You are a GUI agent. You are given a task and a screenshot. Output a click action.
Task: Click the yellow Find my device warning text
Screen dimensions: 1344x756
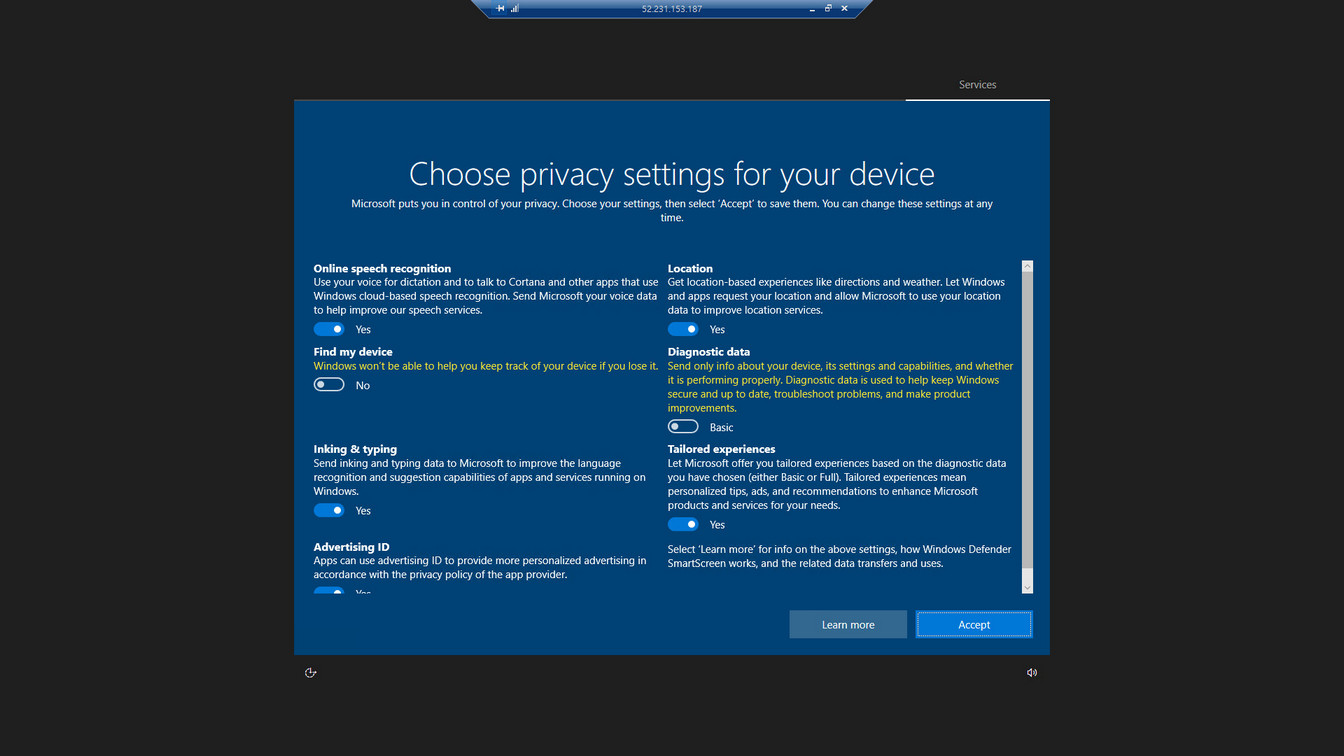point(486,366)
